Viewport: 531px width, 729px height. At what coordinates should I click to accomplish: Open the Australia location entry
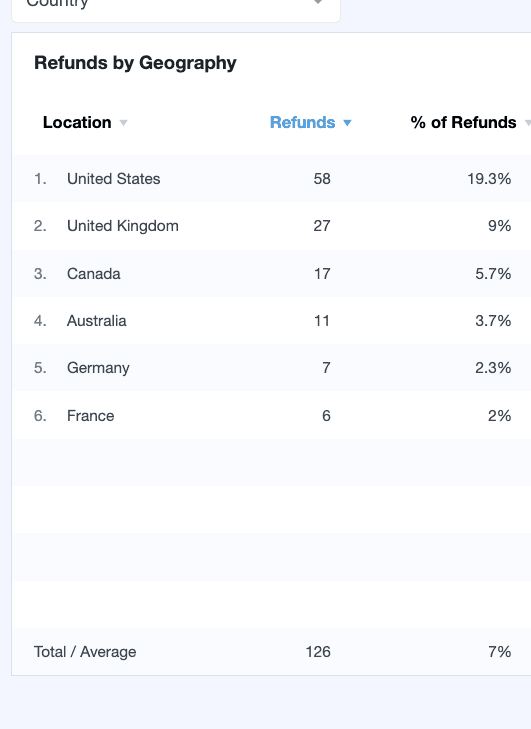click(97, 321)
